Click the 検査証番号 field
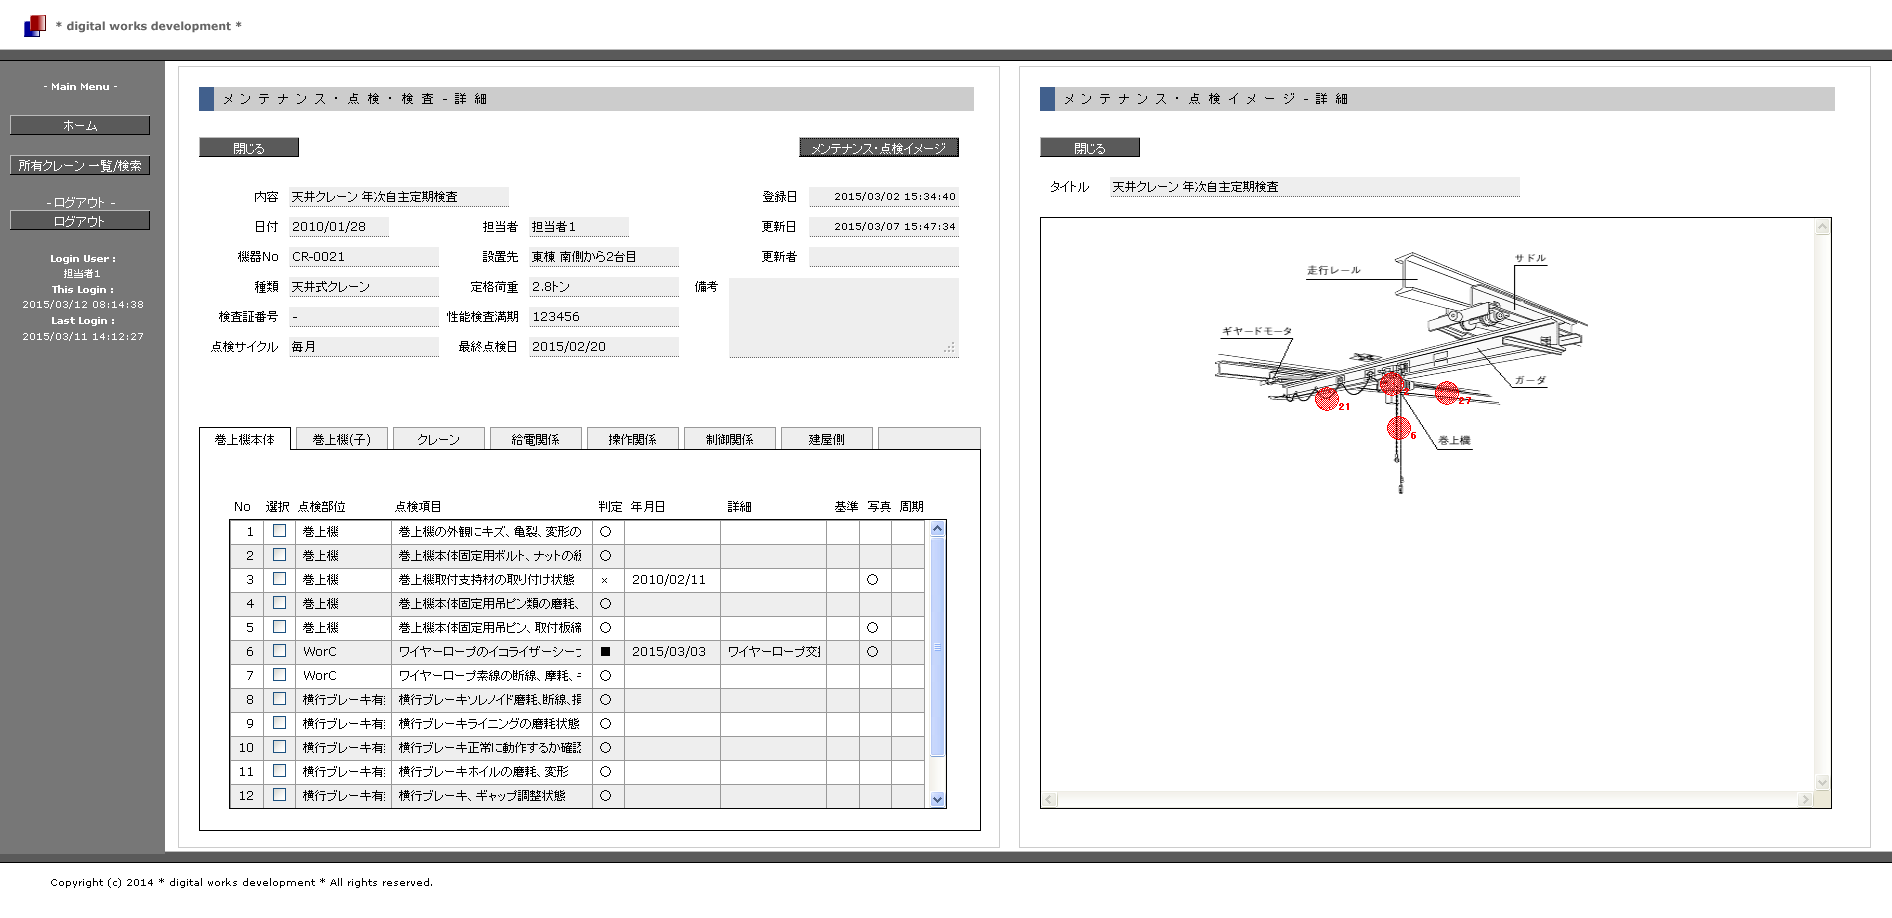 pos(364,317)
